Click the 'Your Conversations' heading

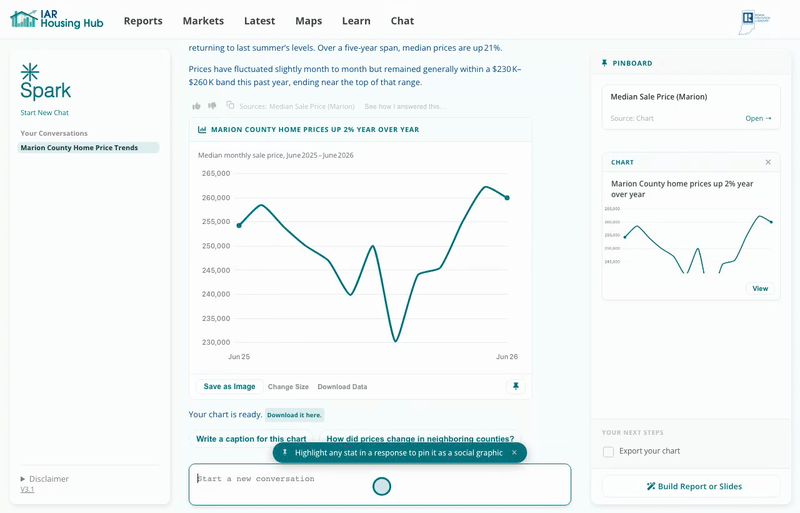point(54,133)
